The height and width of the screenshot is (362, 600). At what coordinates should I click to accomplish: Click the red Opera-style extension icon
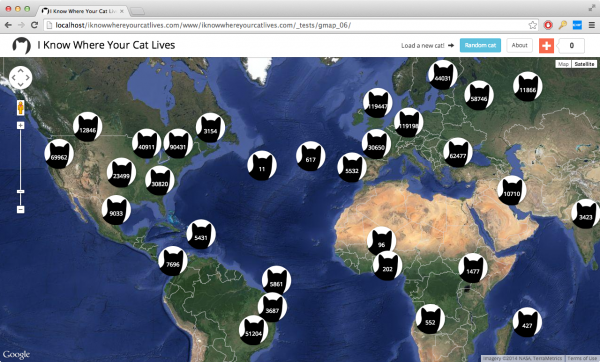click(548, 25)
